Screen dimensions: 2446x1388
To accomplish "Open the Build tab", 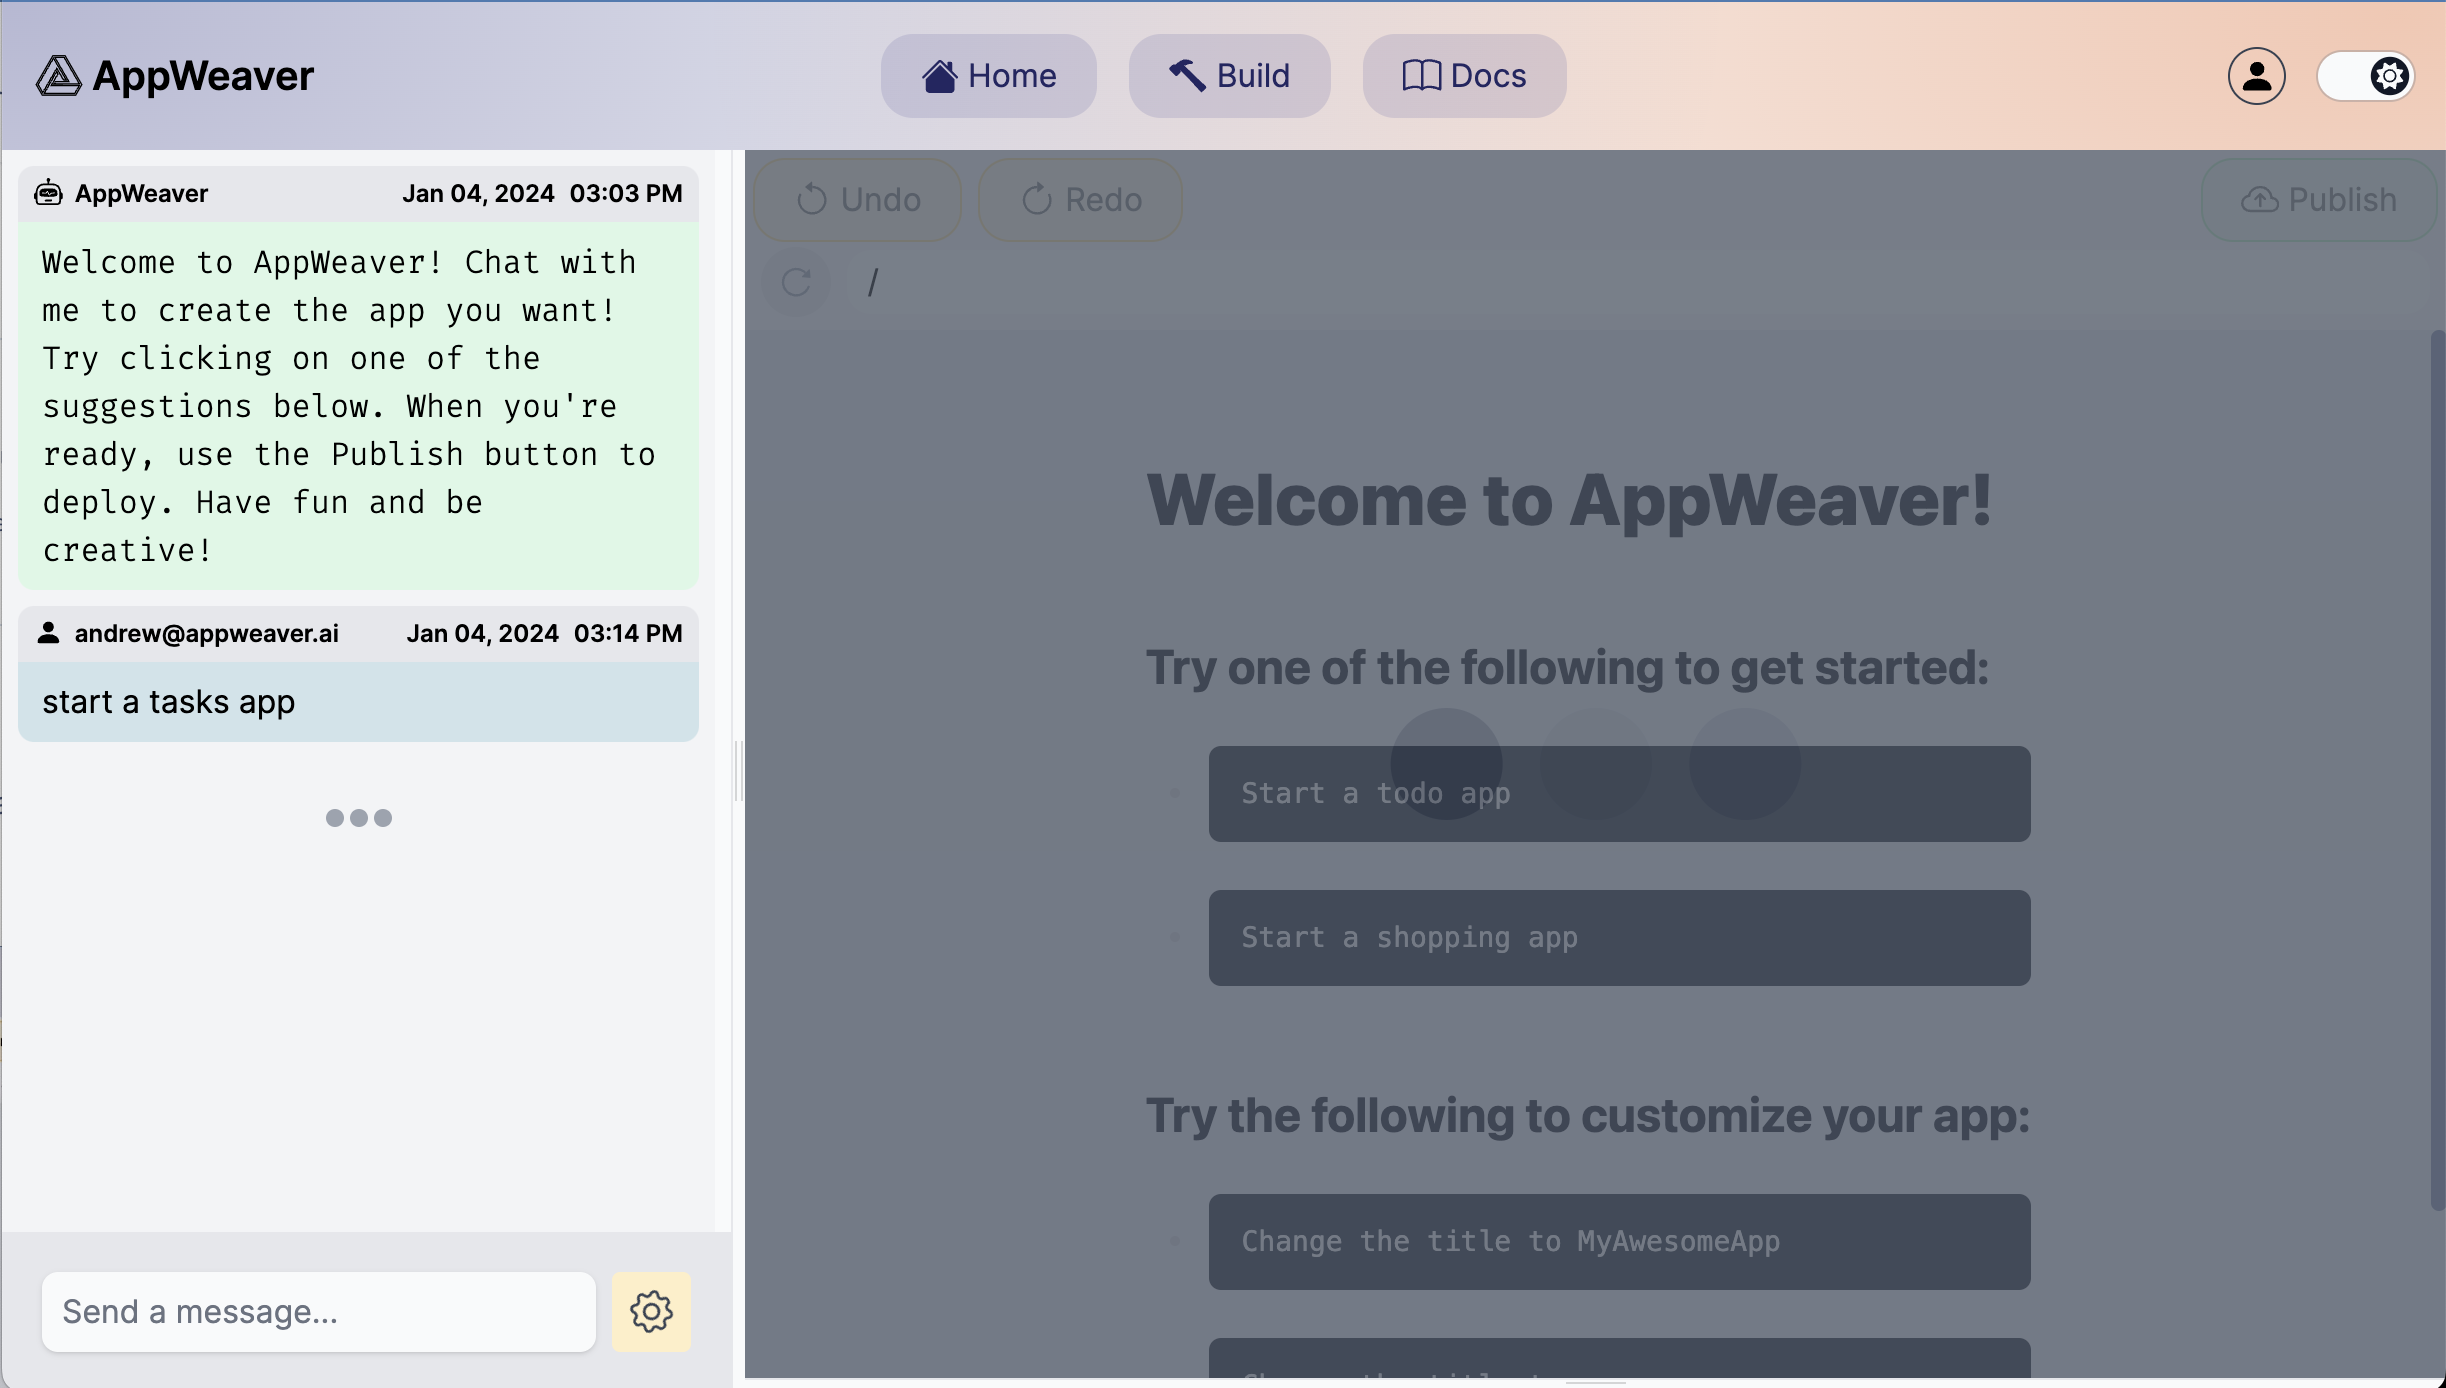I will click(x=1229, y=76).
